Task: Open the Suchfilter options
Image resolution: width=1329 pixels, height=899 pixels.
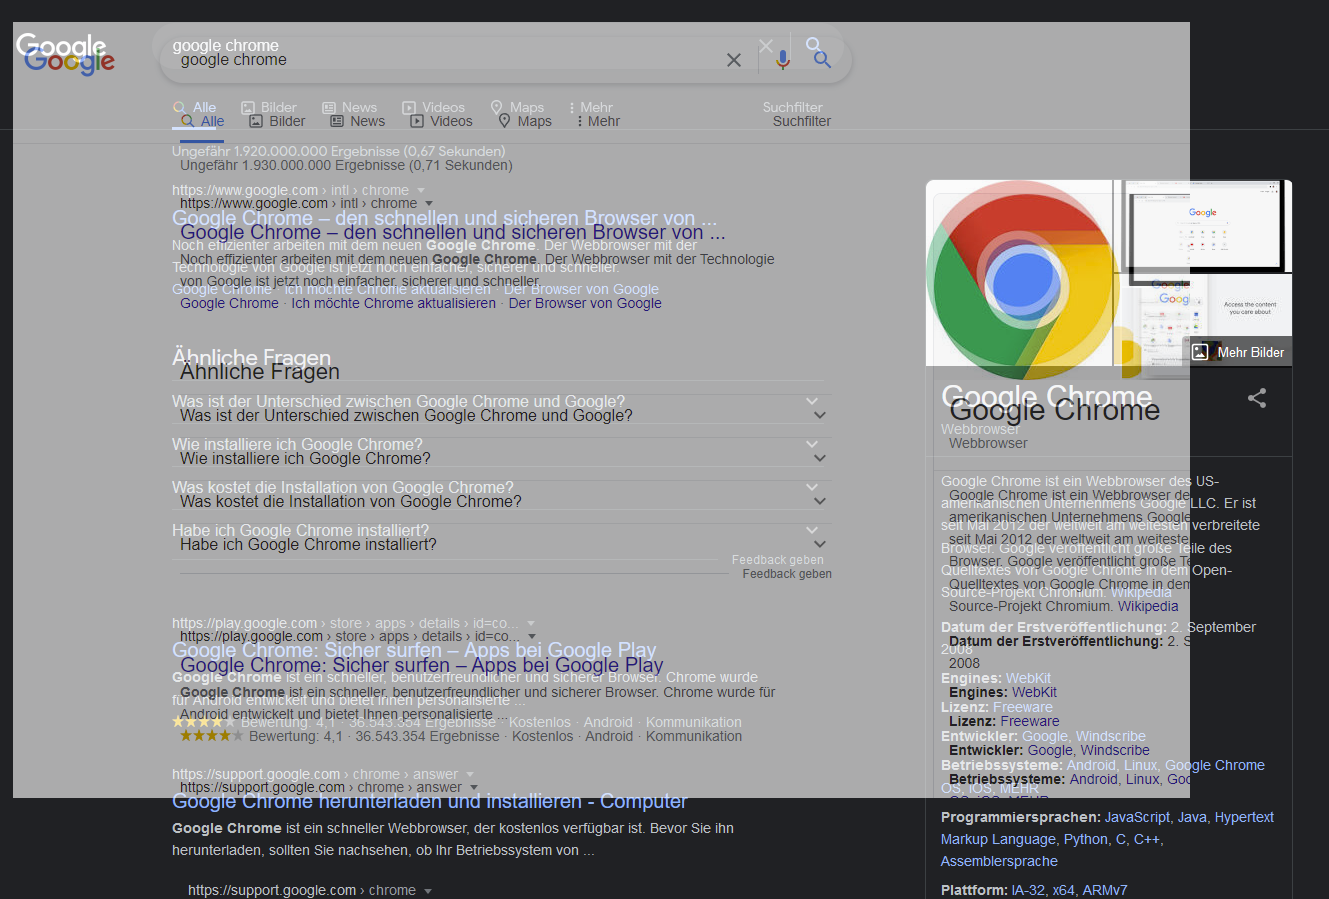Action: tap(801, 121)
